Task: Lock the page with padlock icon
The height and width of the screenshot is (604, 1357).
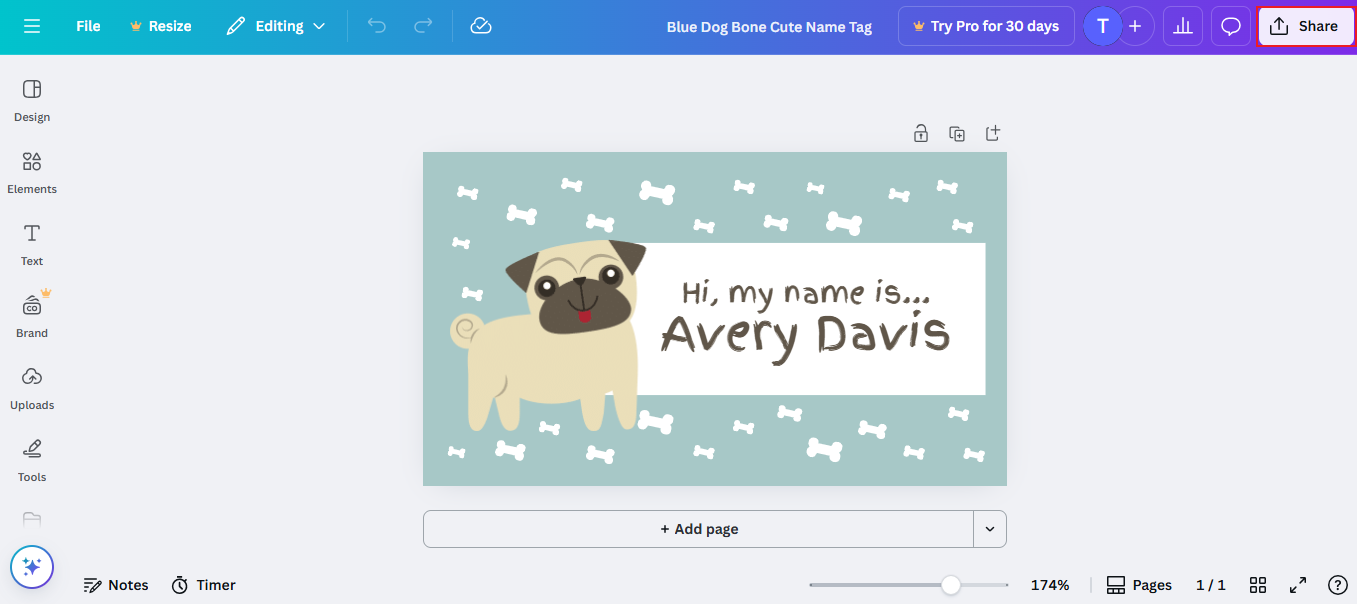Action: click(x=921, y=134)
